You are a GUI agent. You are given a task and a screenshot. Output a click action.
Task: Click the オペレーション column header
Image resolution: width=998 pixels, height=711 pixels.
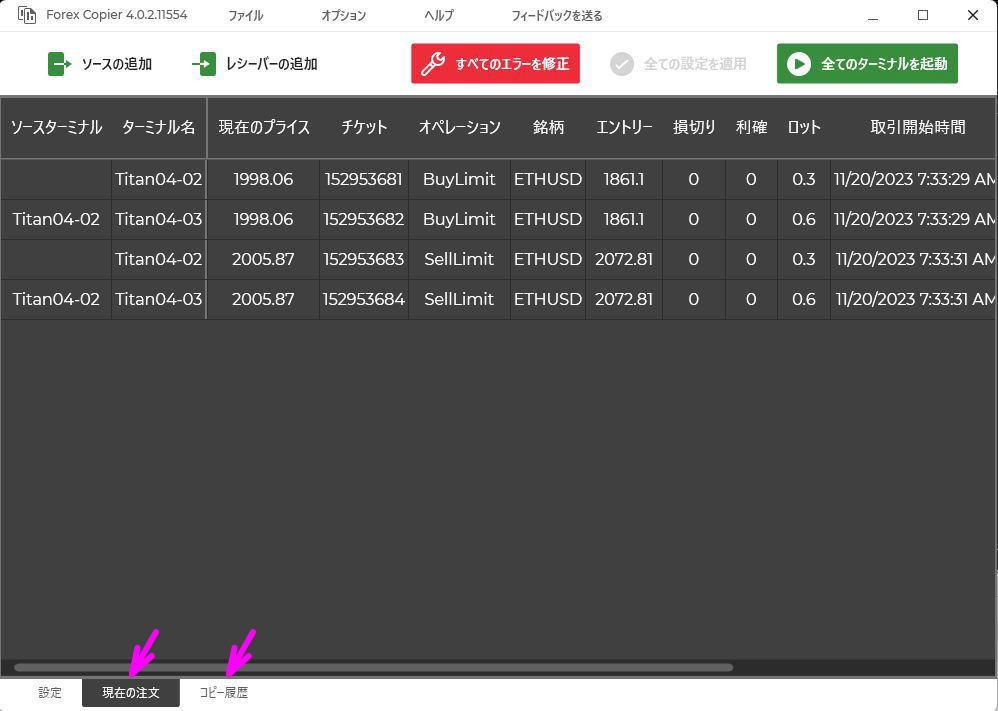click(x=459, y=127)
